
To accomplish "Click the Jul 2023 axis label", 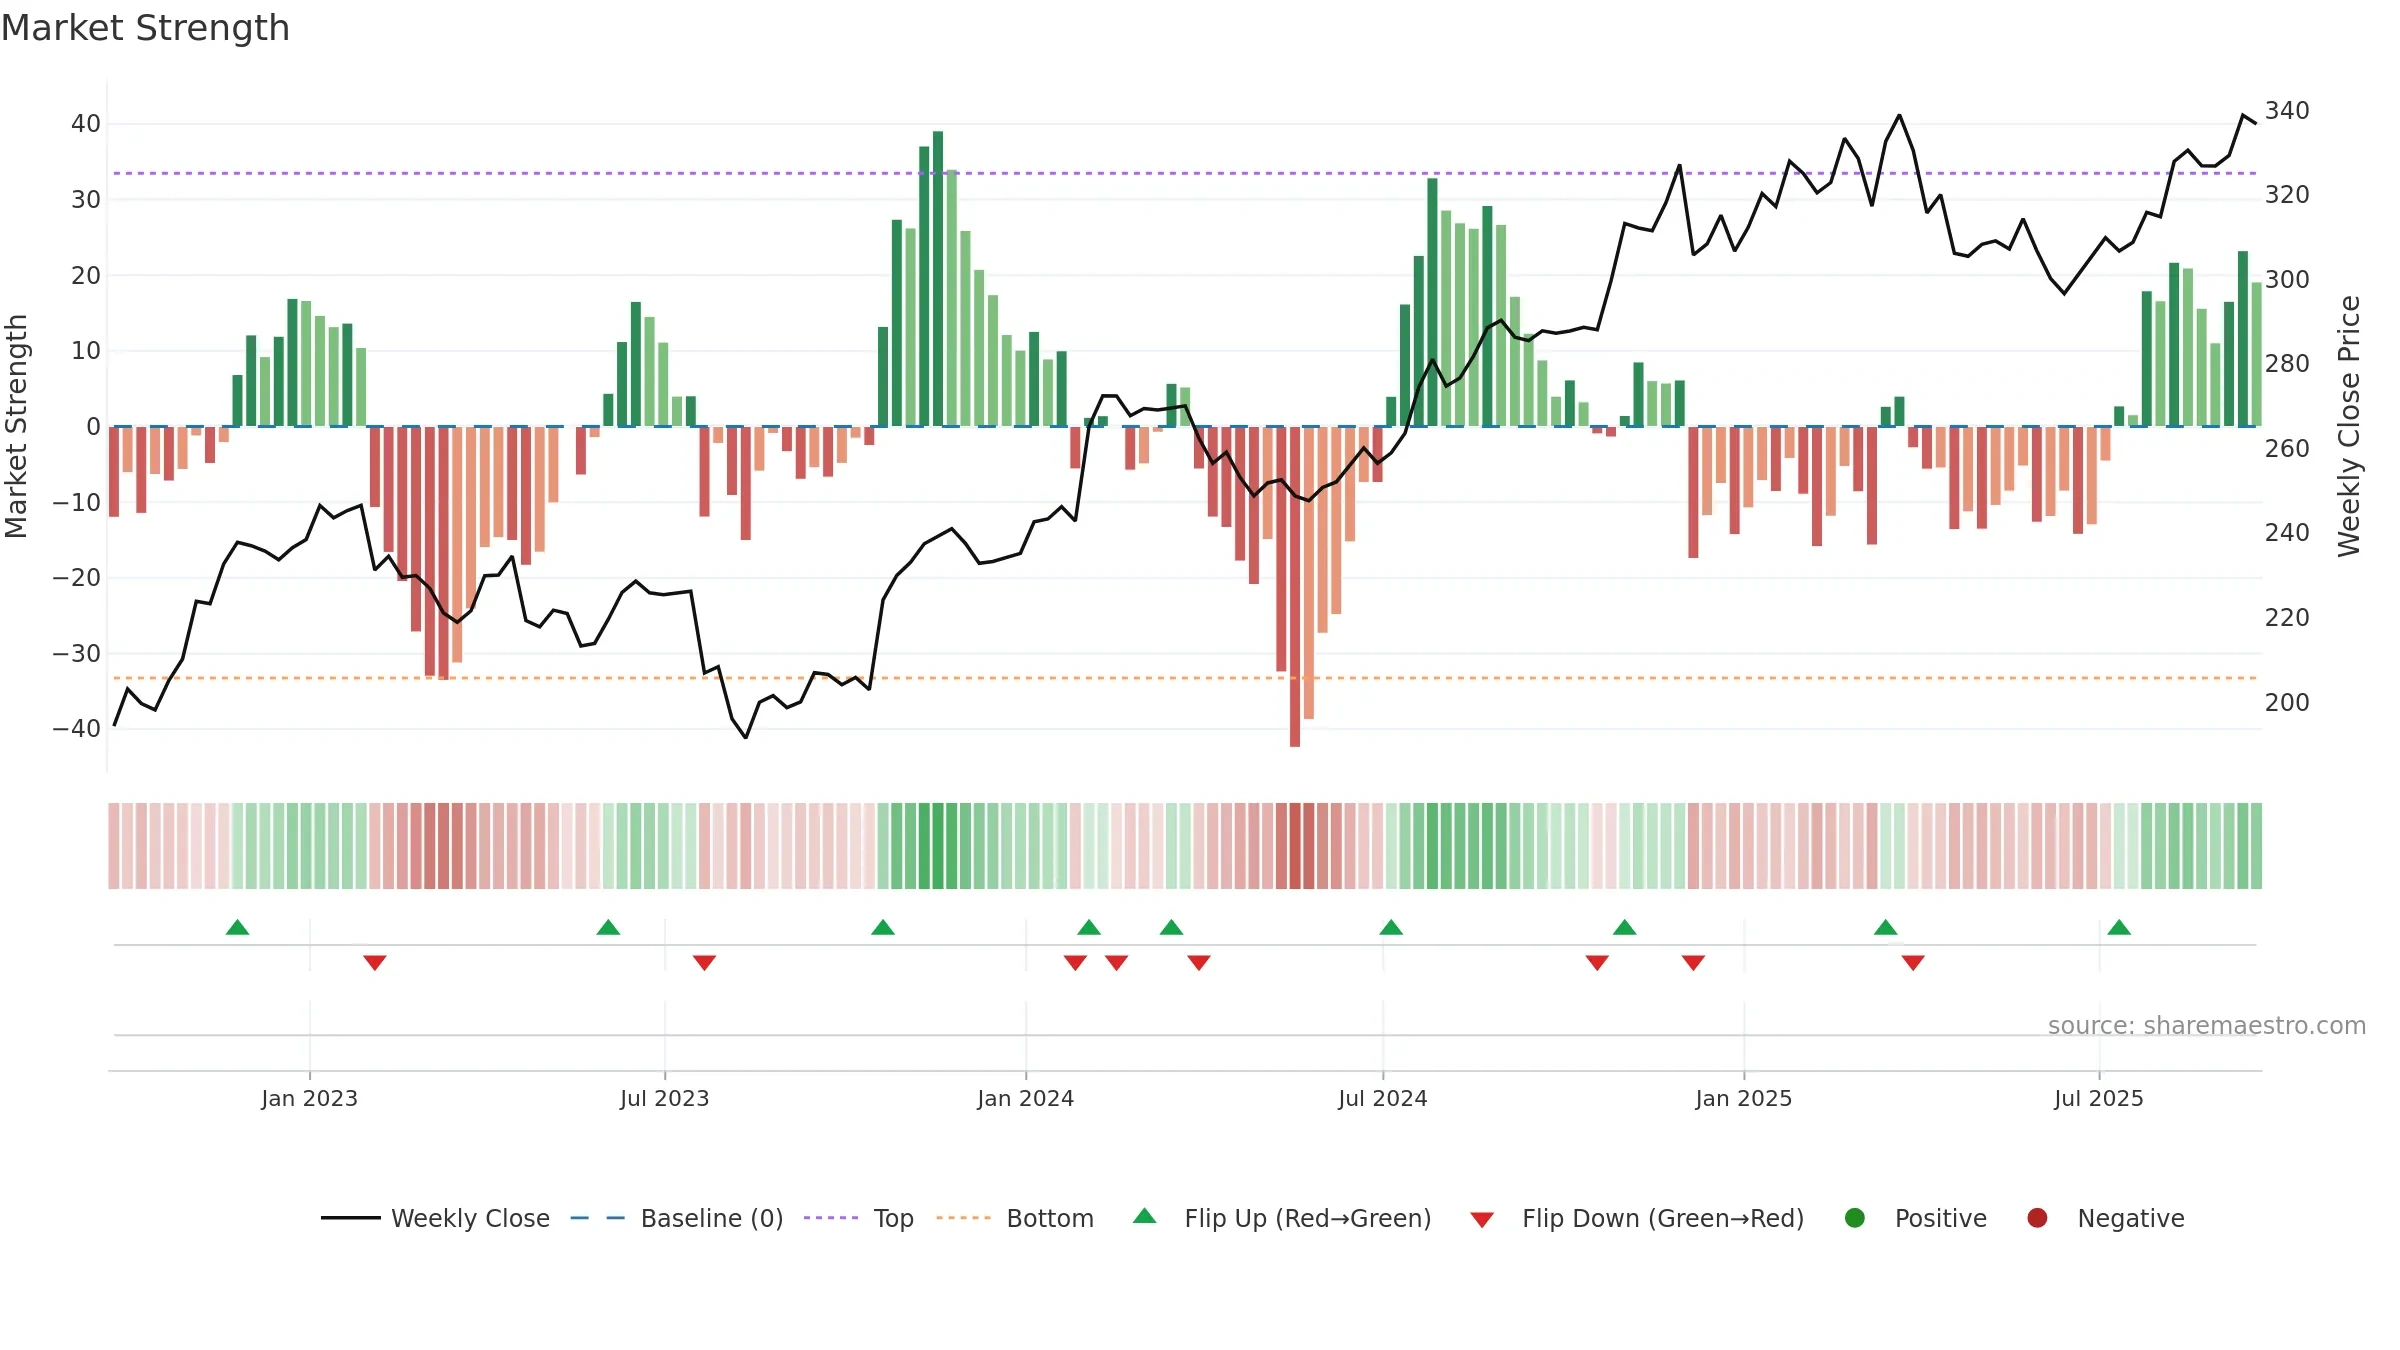I will click(x=664, y=1098).
